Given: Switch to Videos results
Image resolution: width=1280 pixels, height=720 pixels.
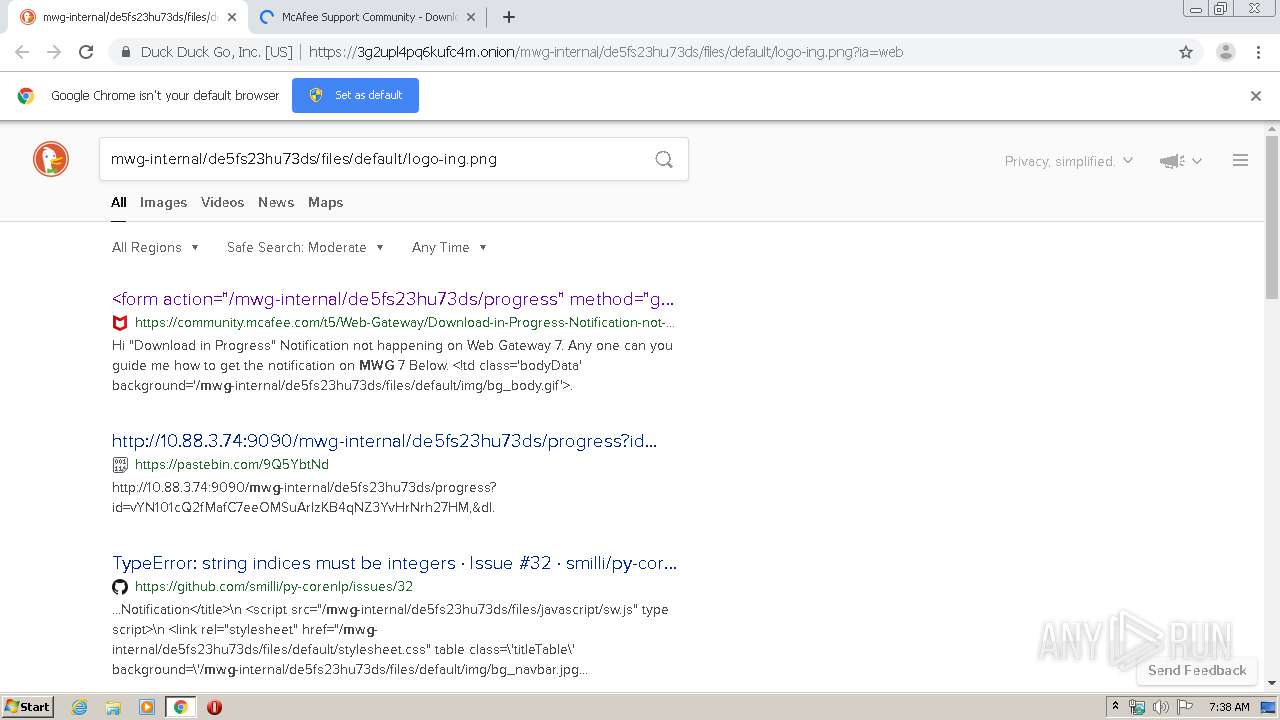Looking at the screenshot, I should click(x=222, y=202).
